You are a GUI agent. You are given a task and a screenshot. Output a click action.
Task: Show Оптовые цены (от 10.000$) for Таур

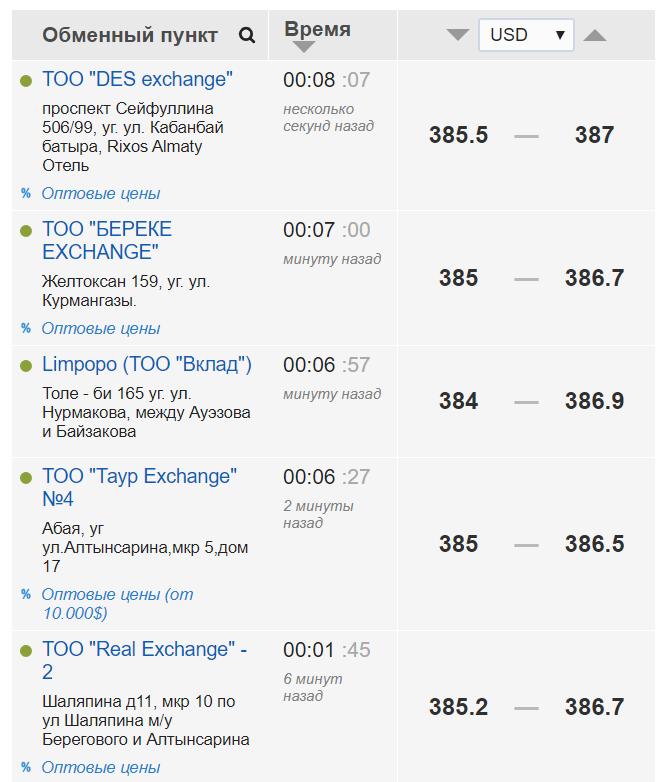117,603
